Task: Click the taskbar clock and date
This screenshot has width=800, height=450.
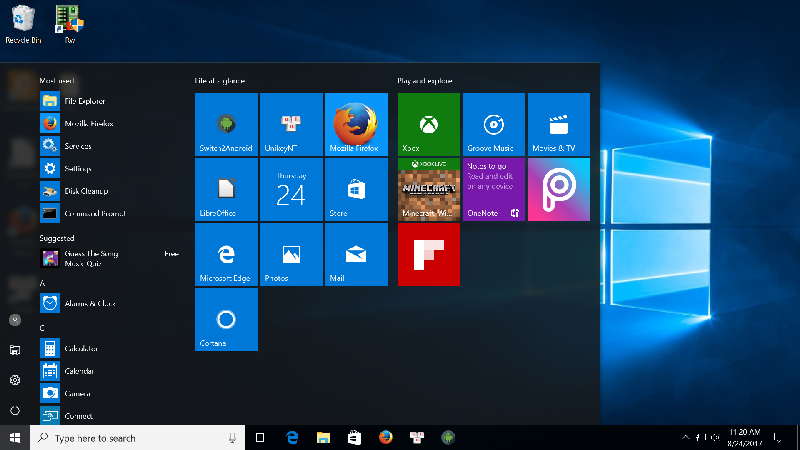Action: [x=744, y=438]
